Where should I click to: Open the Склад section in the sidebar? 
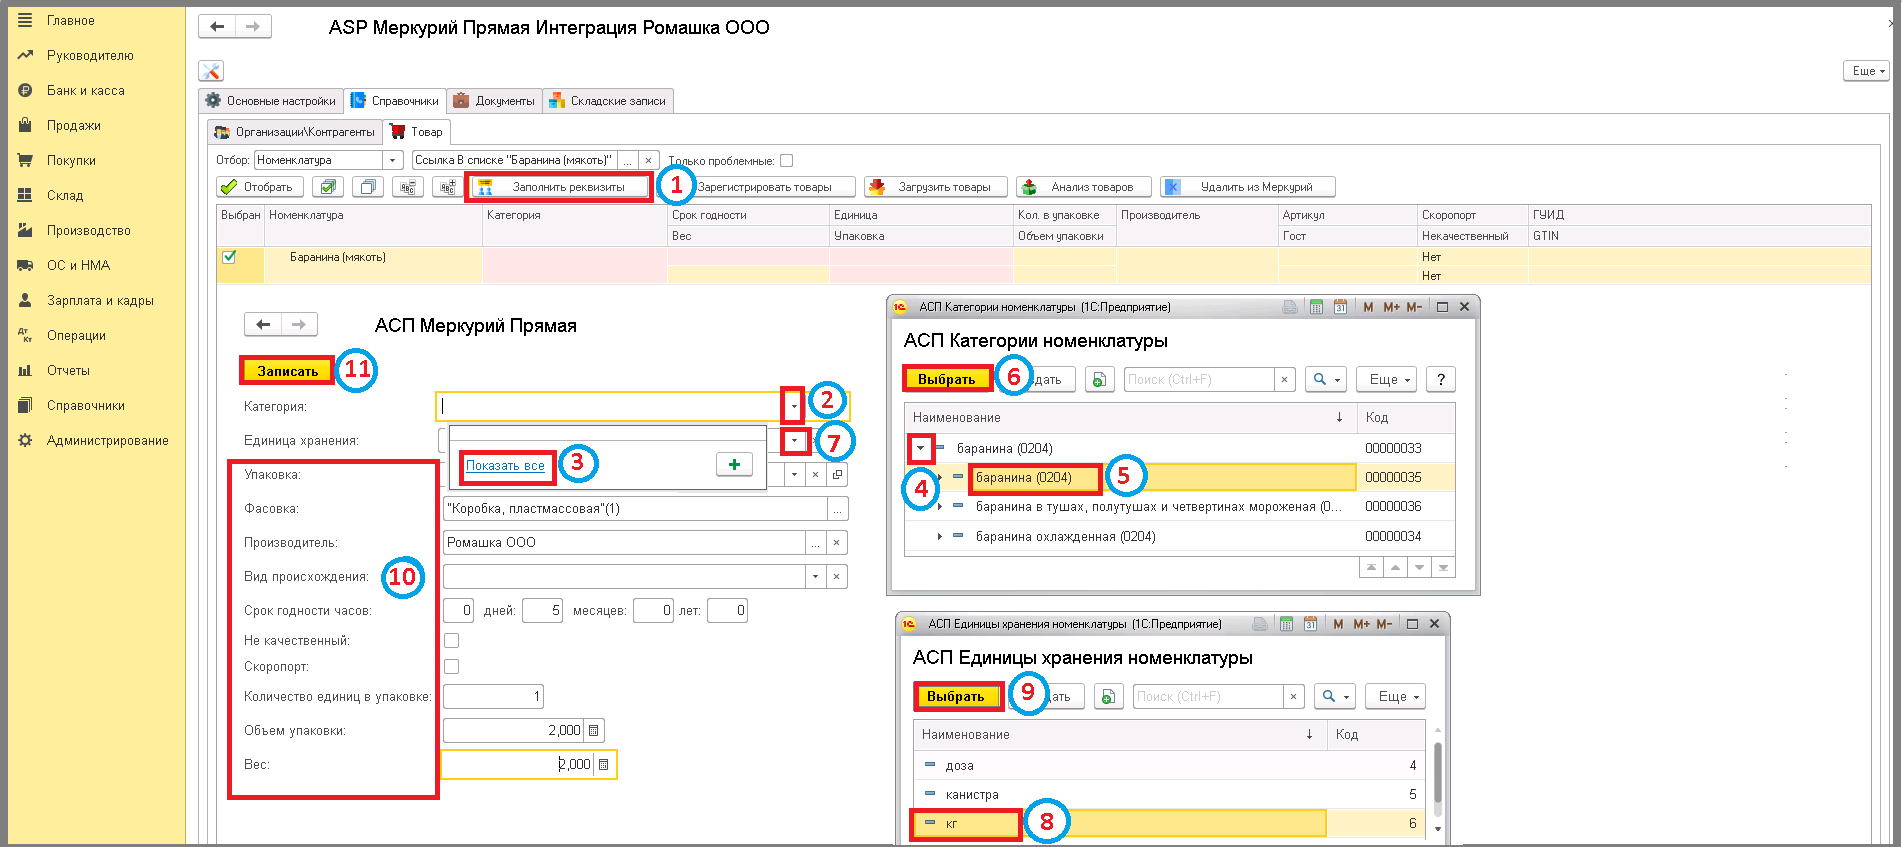click(65, 195)
